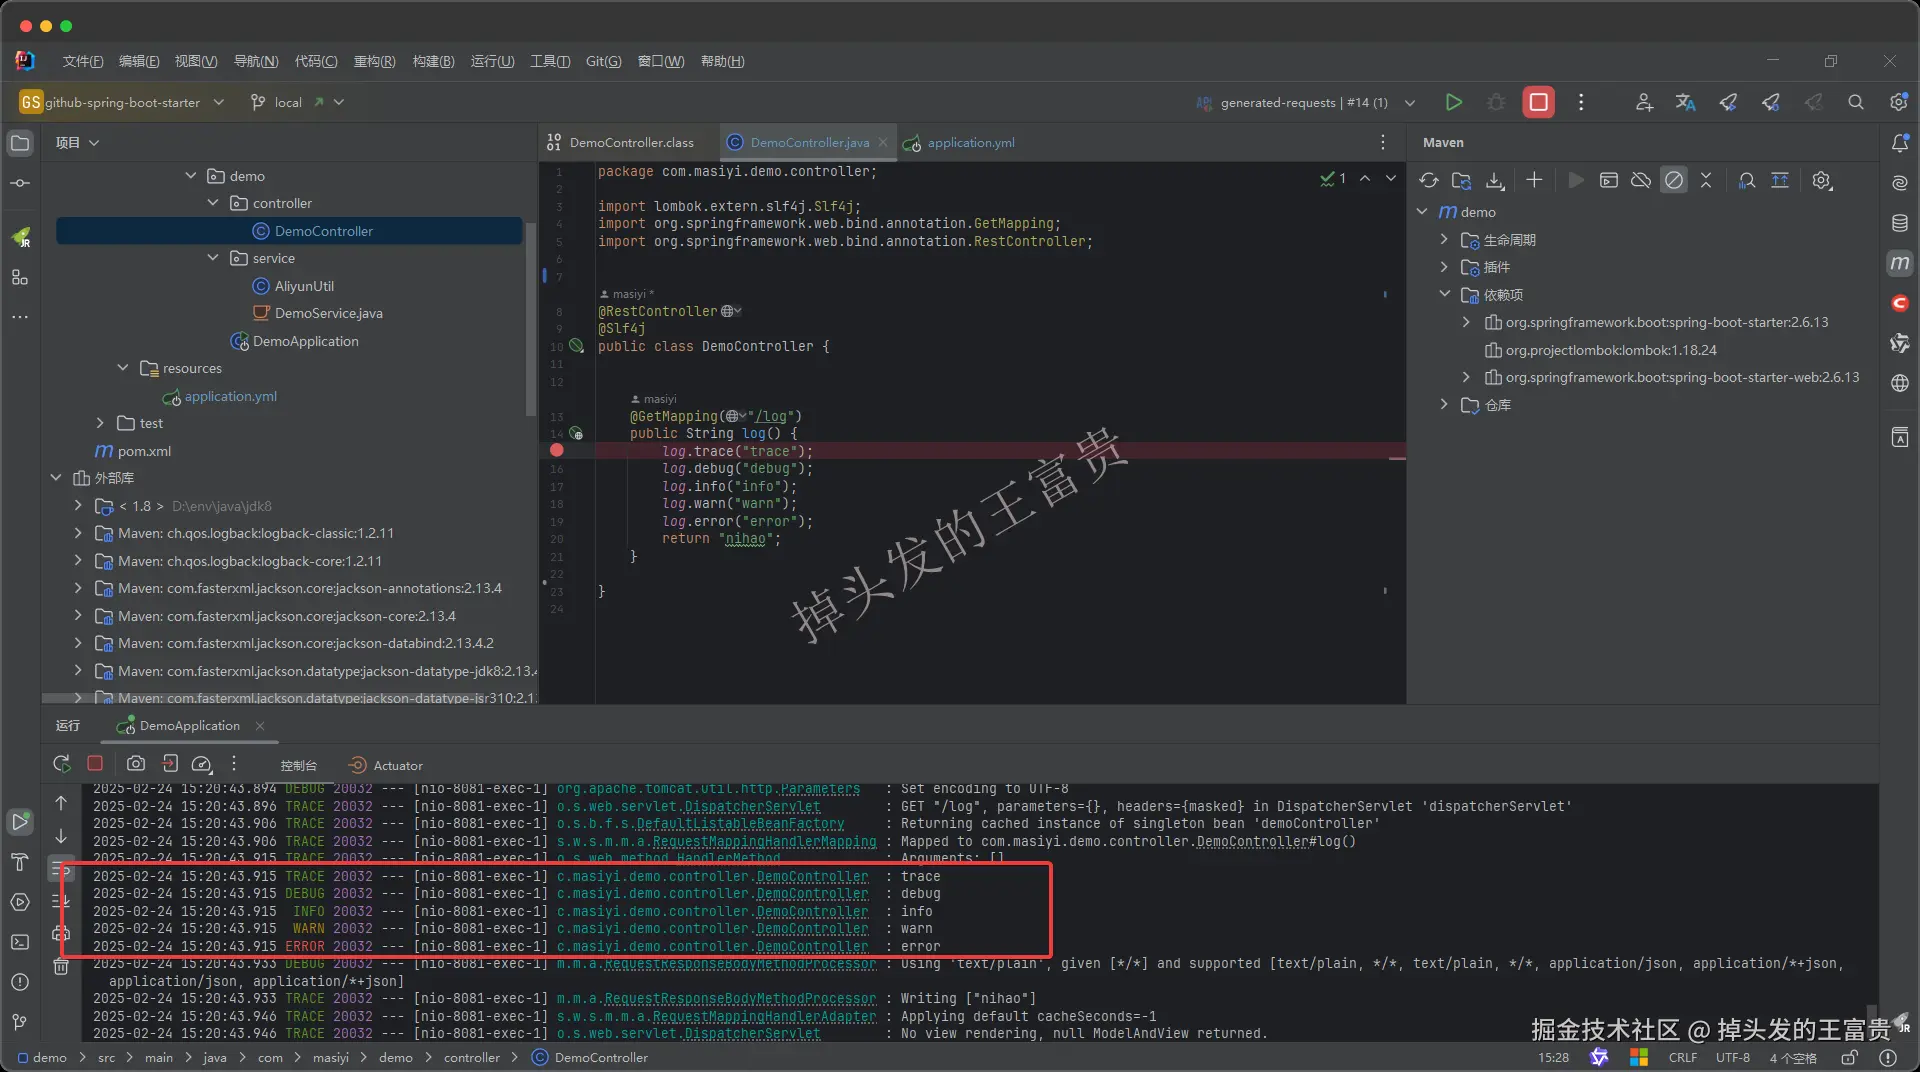Expand the 插件 node in Maven
1920x1072 pixels.
point(1444,267)
